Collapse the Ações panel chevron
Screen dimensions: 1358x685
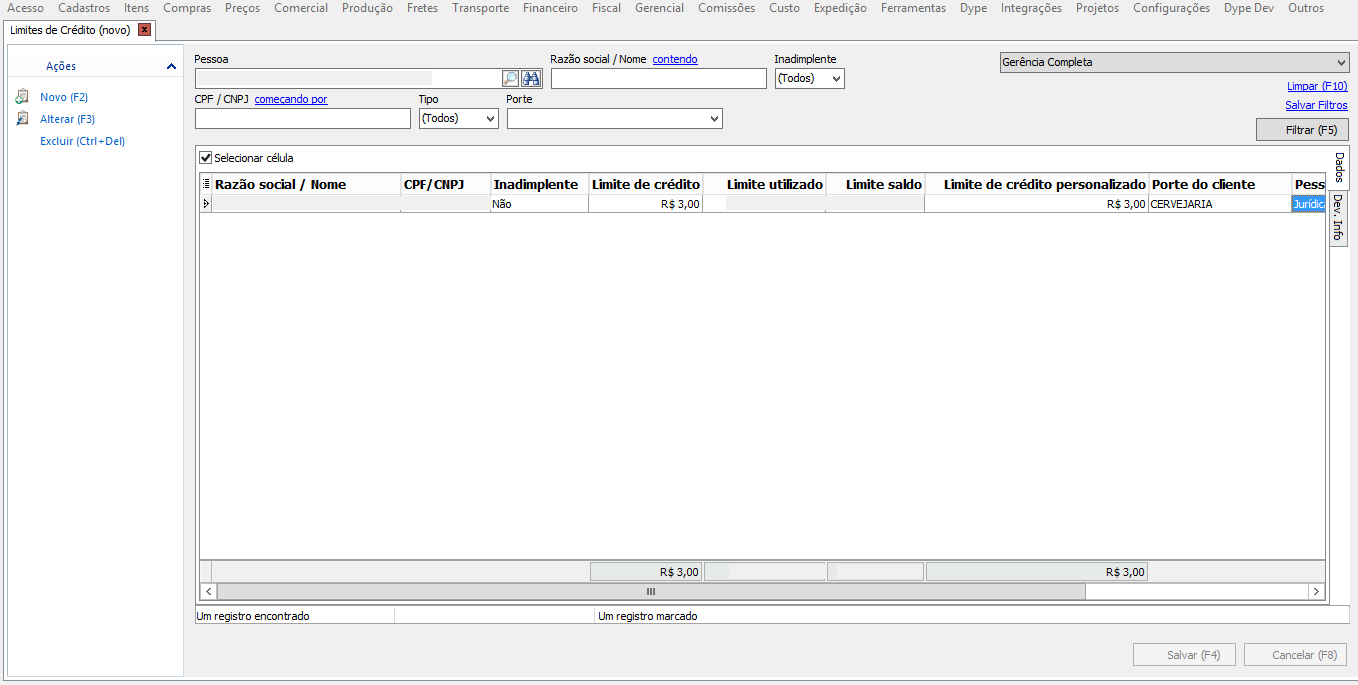point(172,66)
